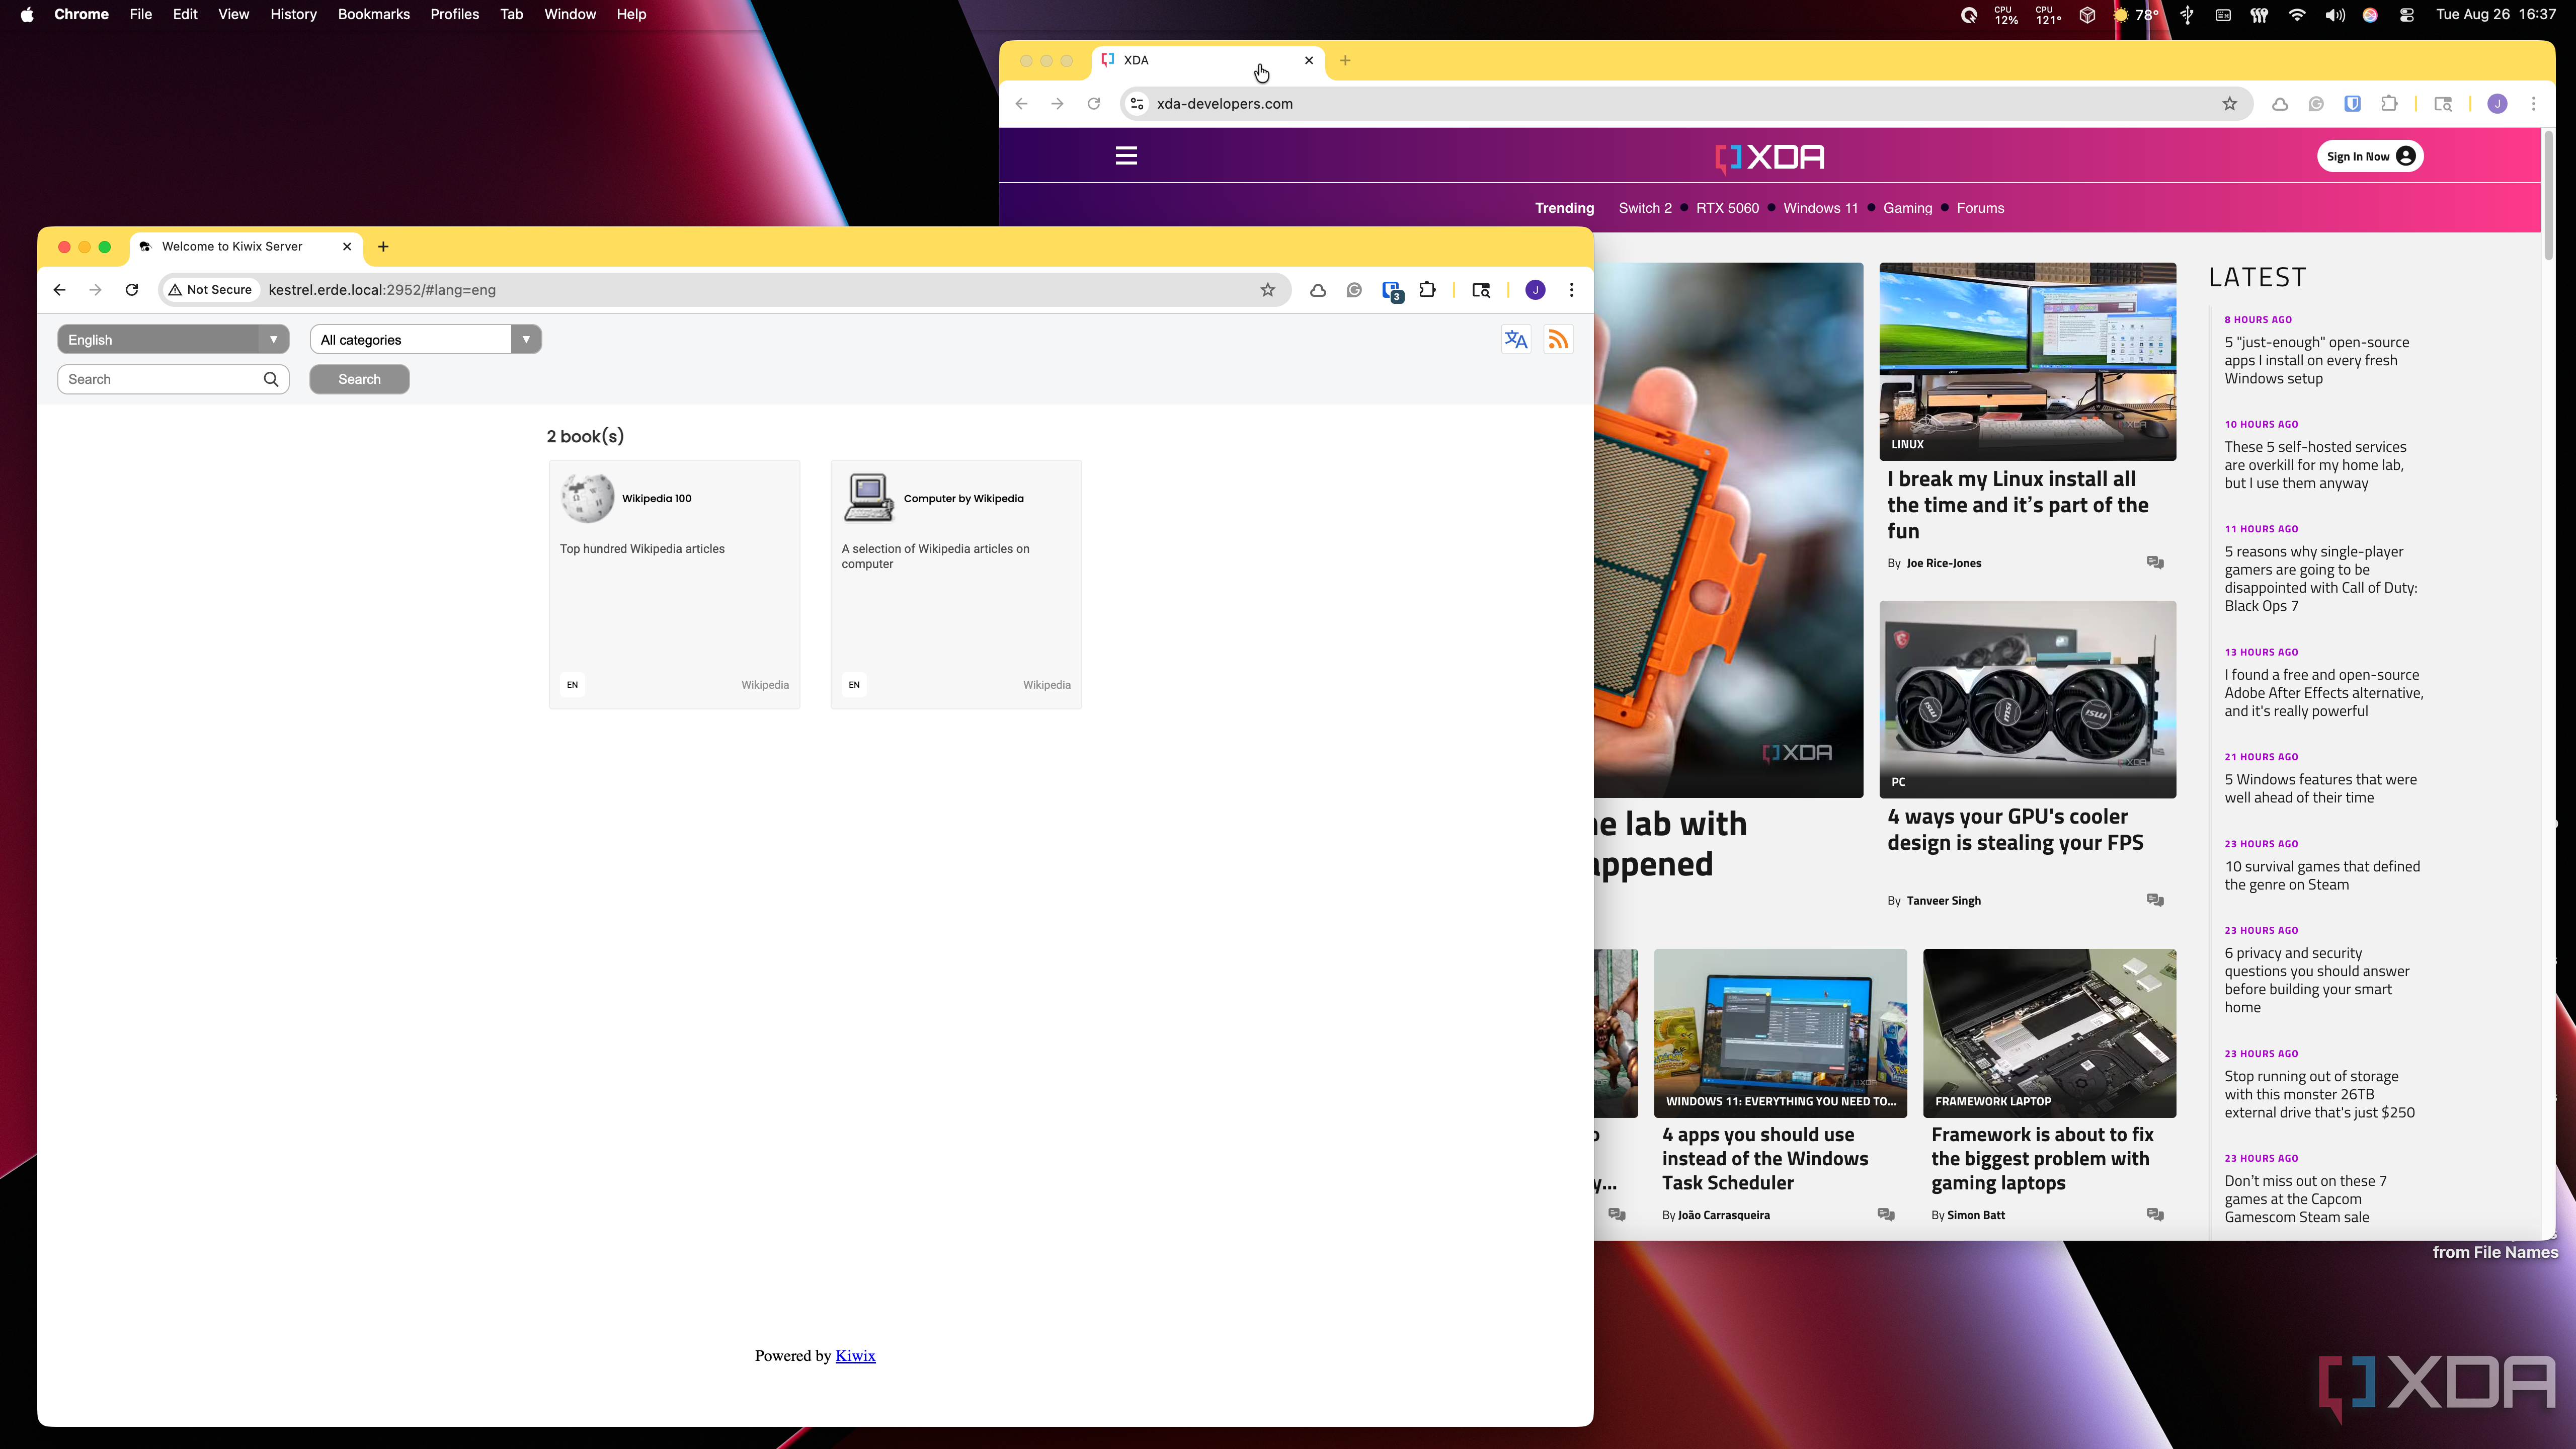Click the Kiwix address bar URL
This screenshot has height=1449, width=2576.
(382, 290)
